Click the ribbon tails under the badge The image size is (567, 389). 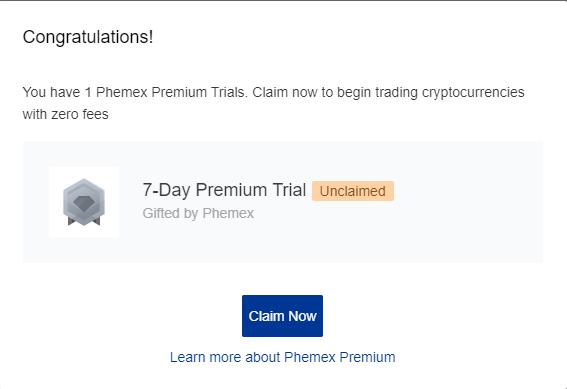click(84, 220)
